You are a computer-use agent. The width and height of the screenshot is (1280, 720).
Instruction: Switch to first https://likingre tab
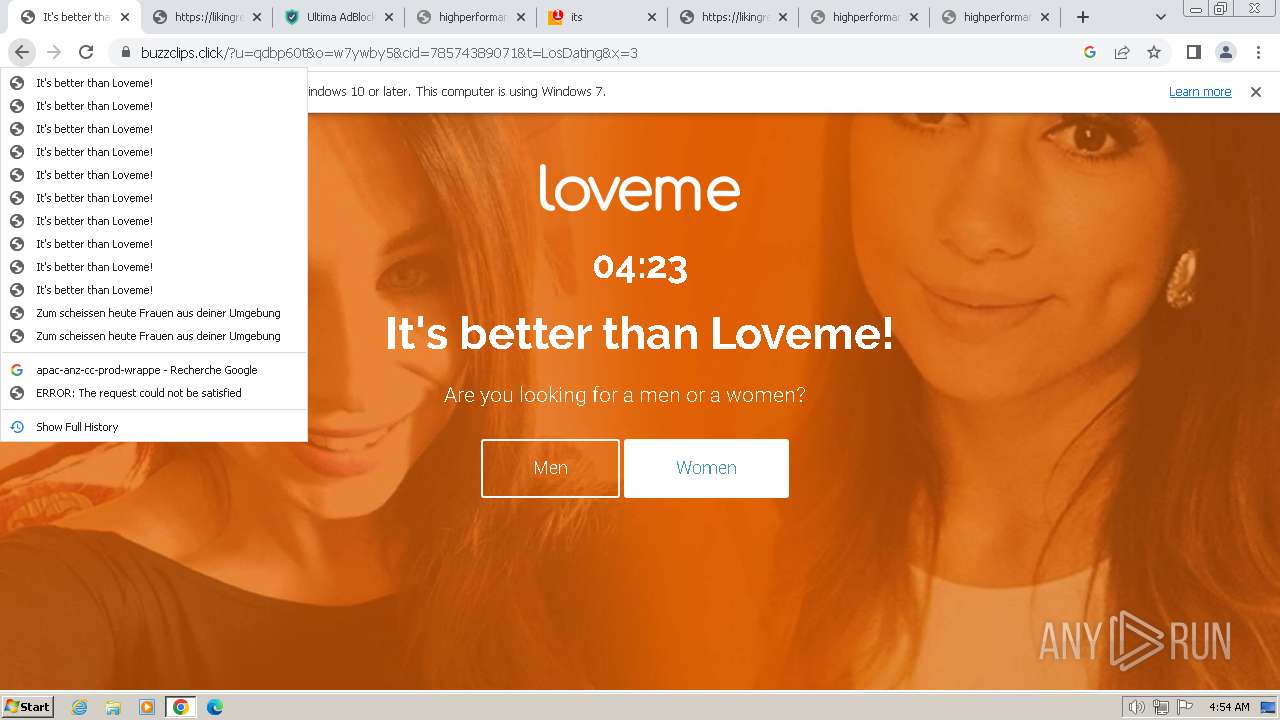(207, 17)
